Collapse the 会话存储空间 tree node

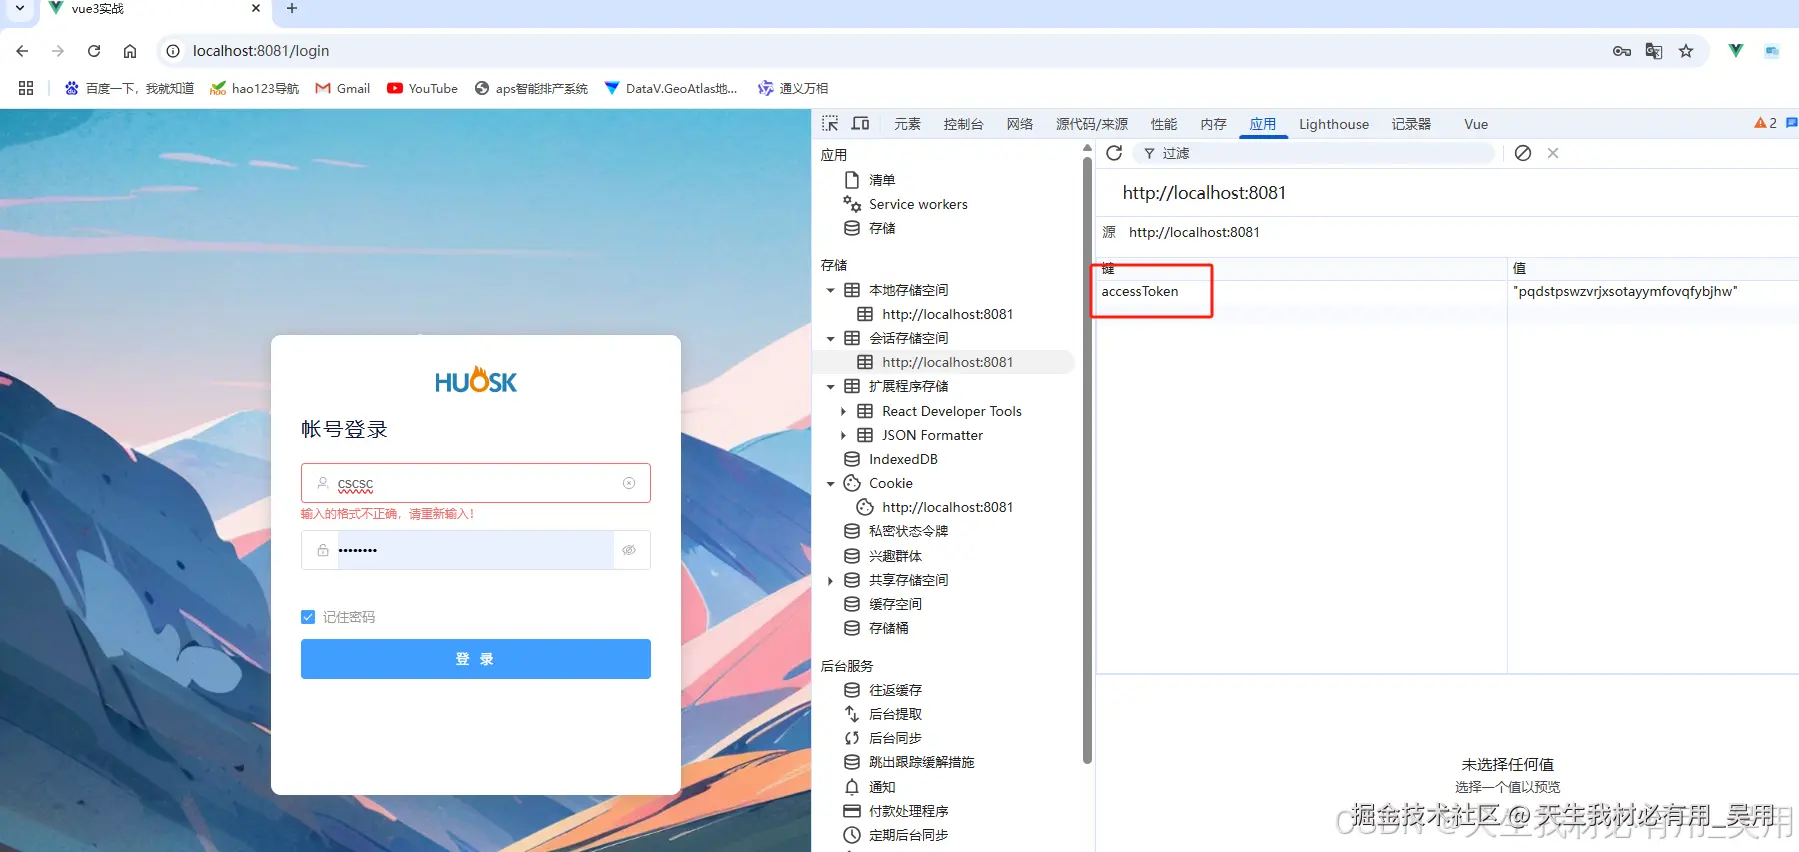[830, 338]
